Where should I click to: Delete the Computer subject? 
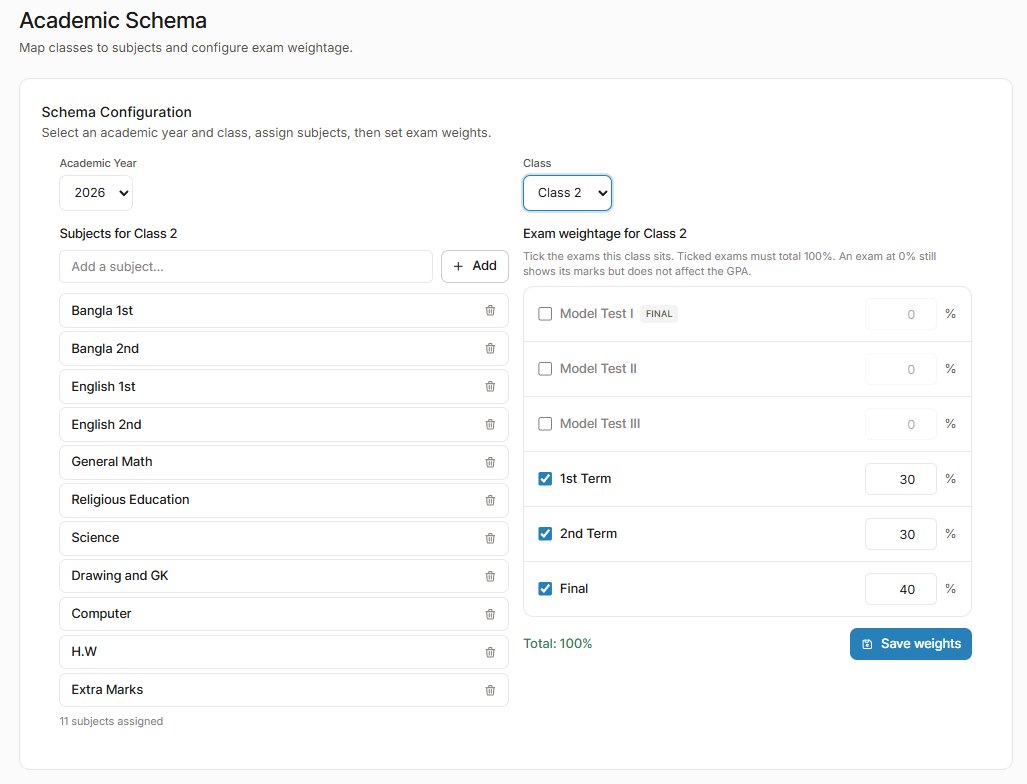[490, 614]
